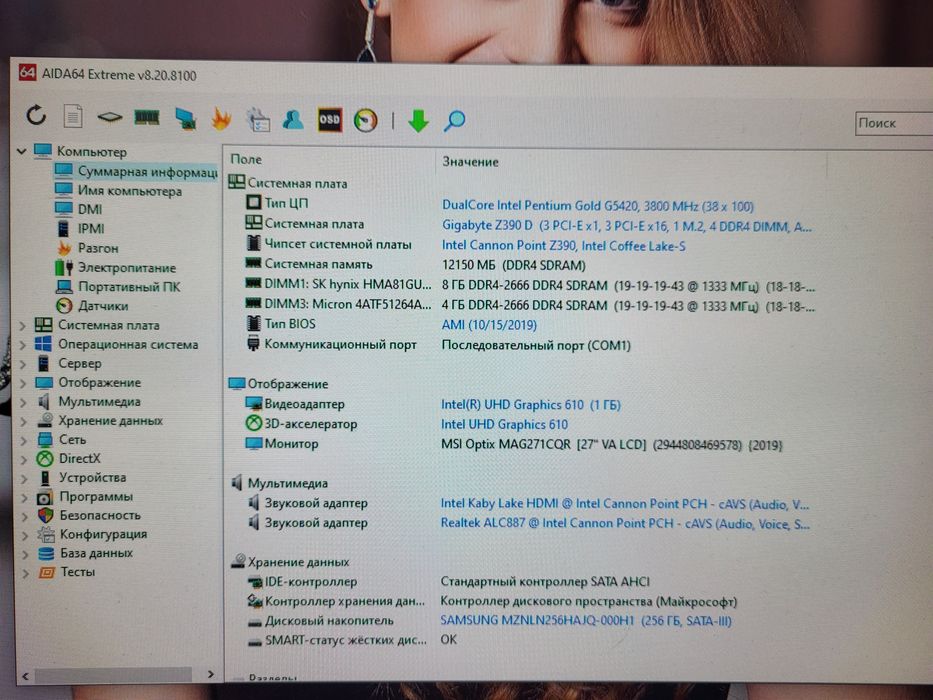
Task: Expand the Хранение данных tree node
Action: (x=23, y=421)
